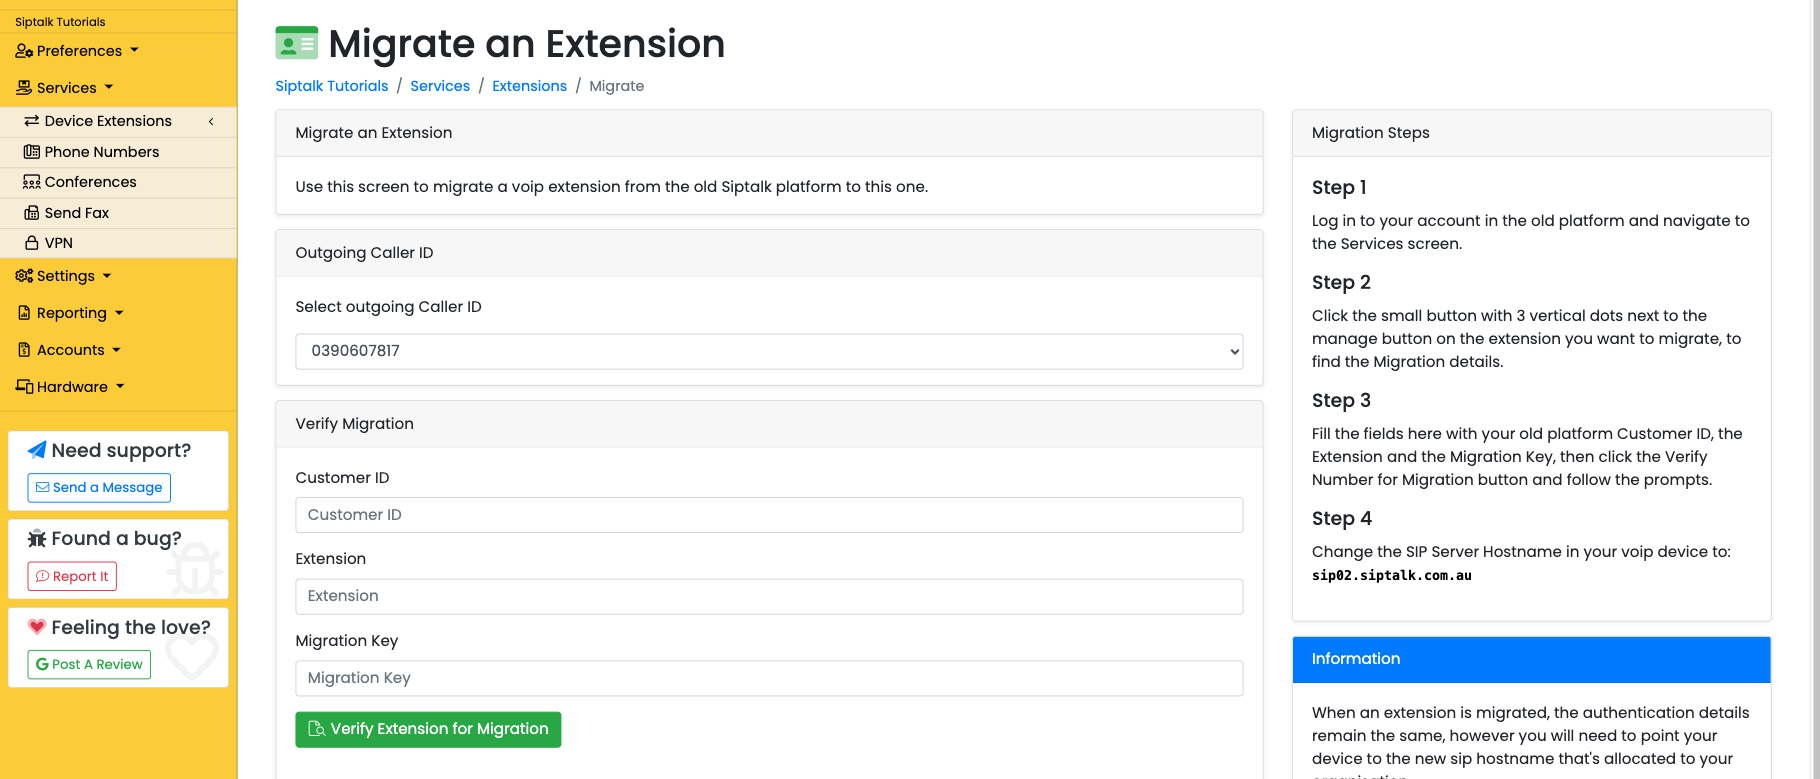Open the Settings sidebar menu
The height and width of the screenshot is (779, 1820).
pos(64,276)
